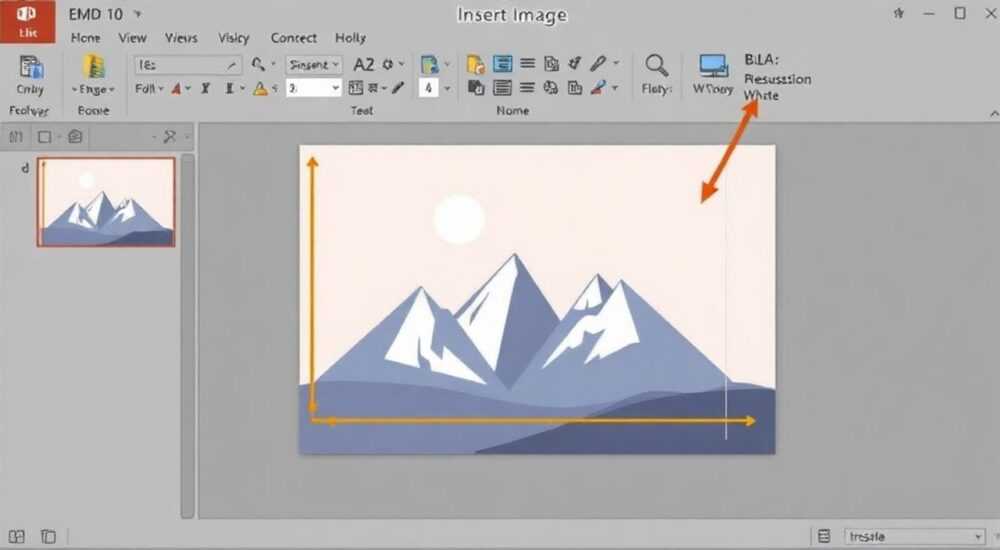Click the magnifying glass search icon in ribbon
Screen dimensions: 1000x550
click(656, 65)
